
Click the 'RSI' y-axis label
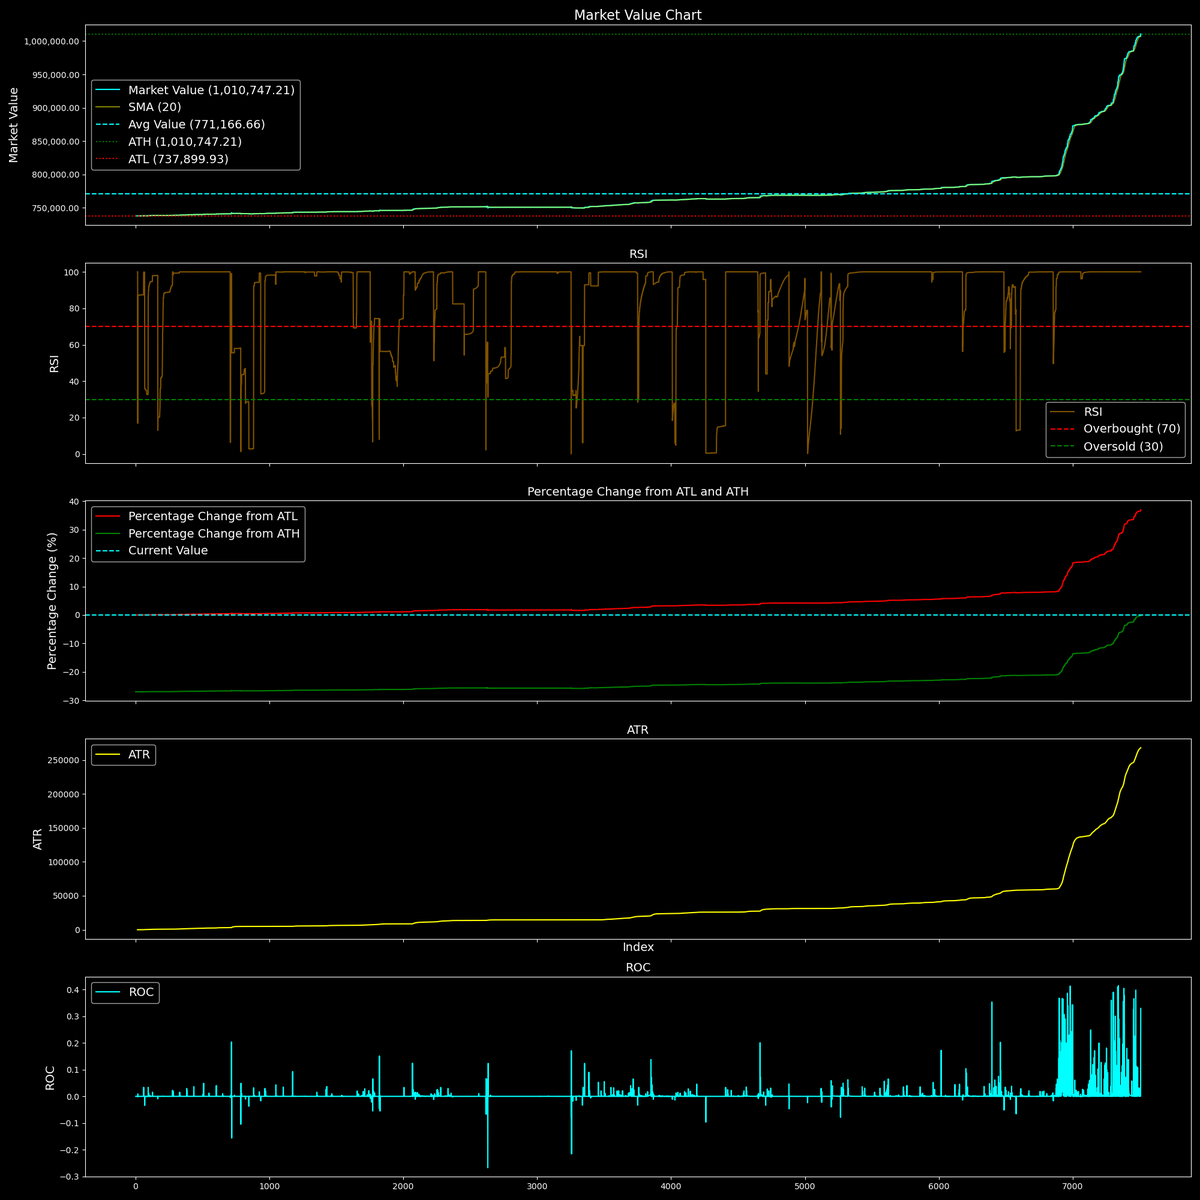click(54, 364)
